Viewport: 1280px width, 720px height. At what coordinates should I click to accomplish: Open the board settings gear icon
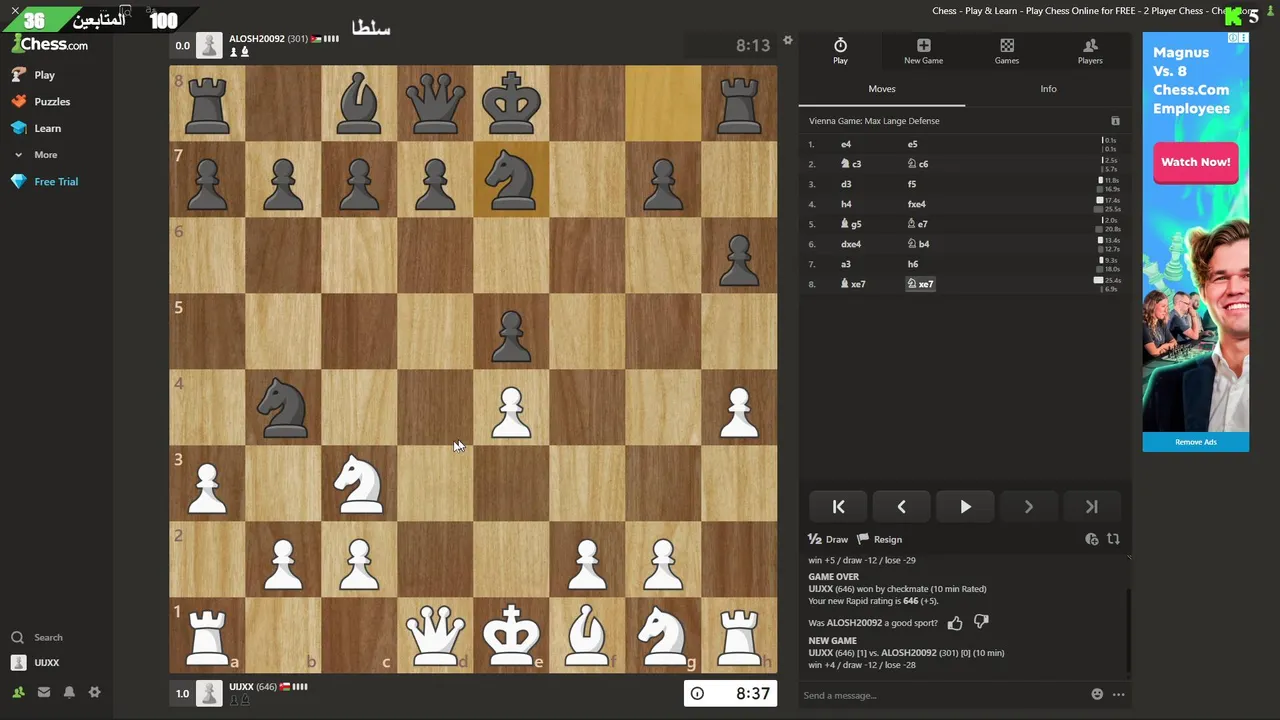tap(788, 41)
